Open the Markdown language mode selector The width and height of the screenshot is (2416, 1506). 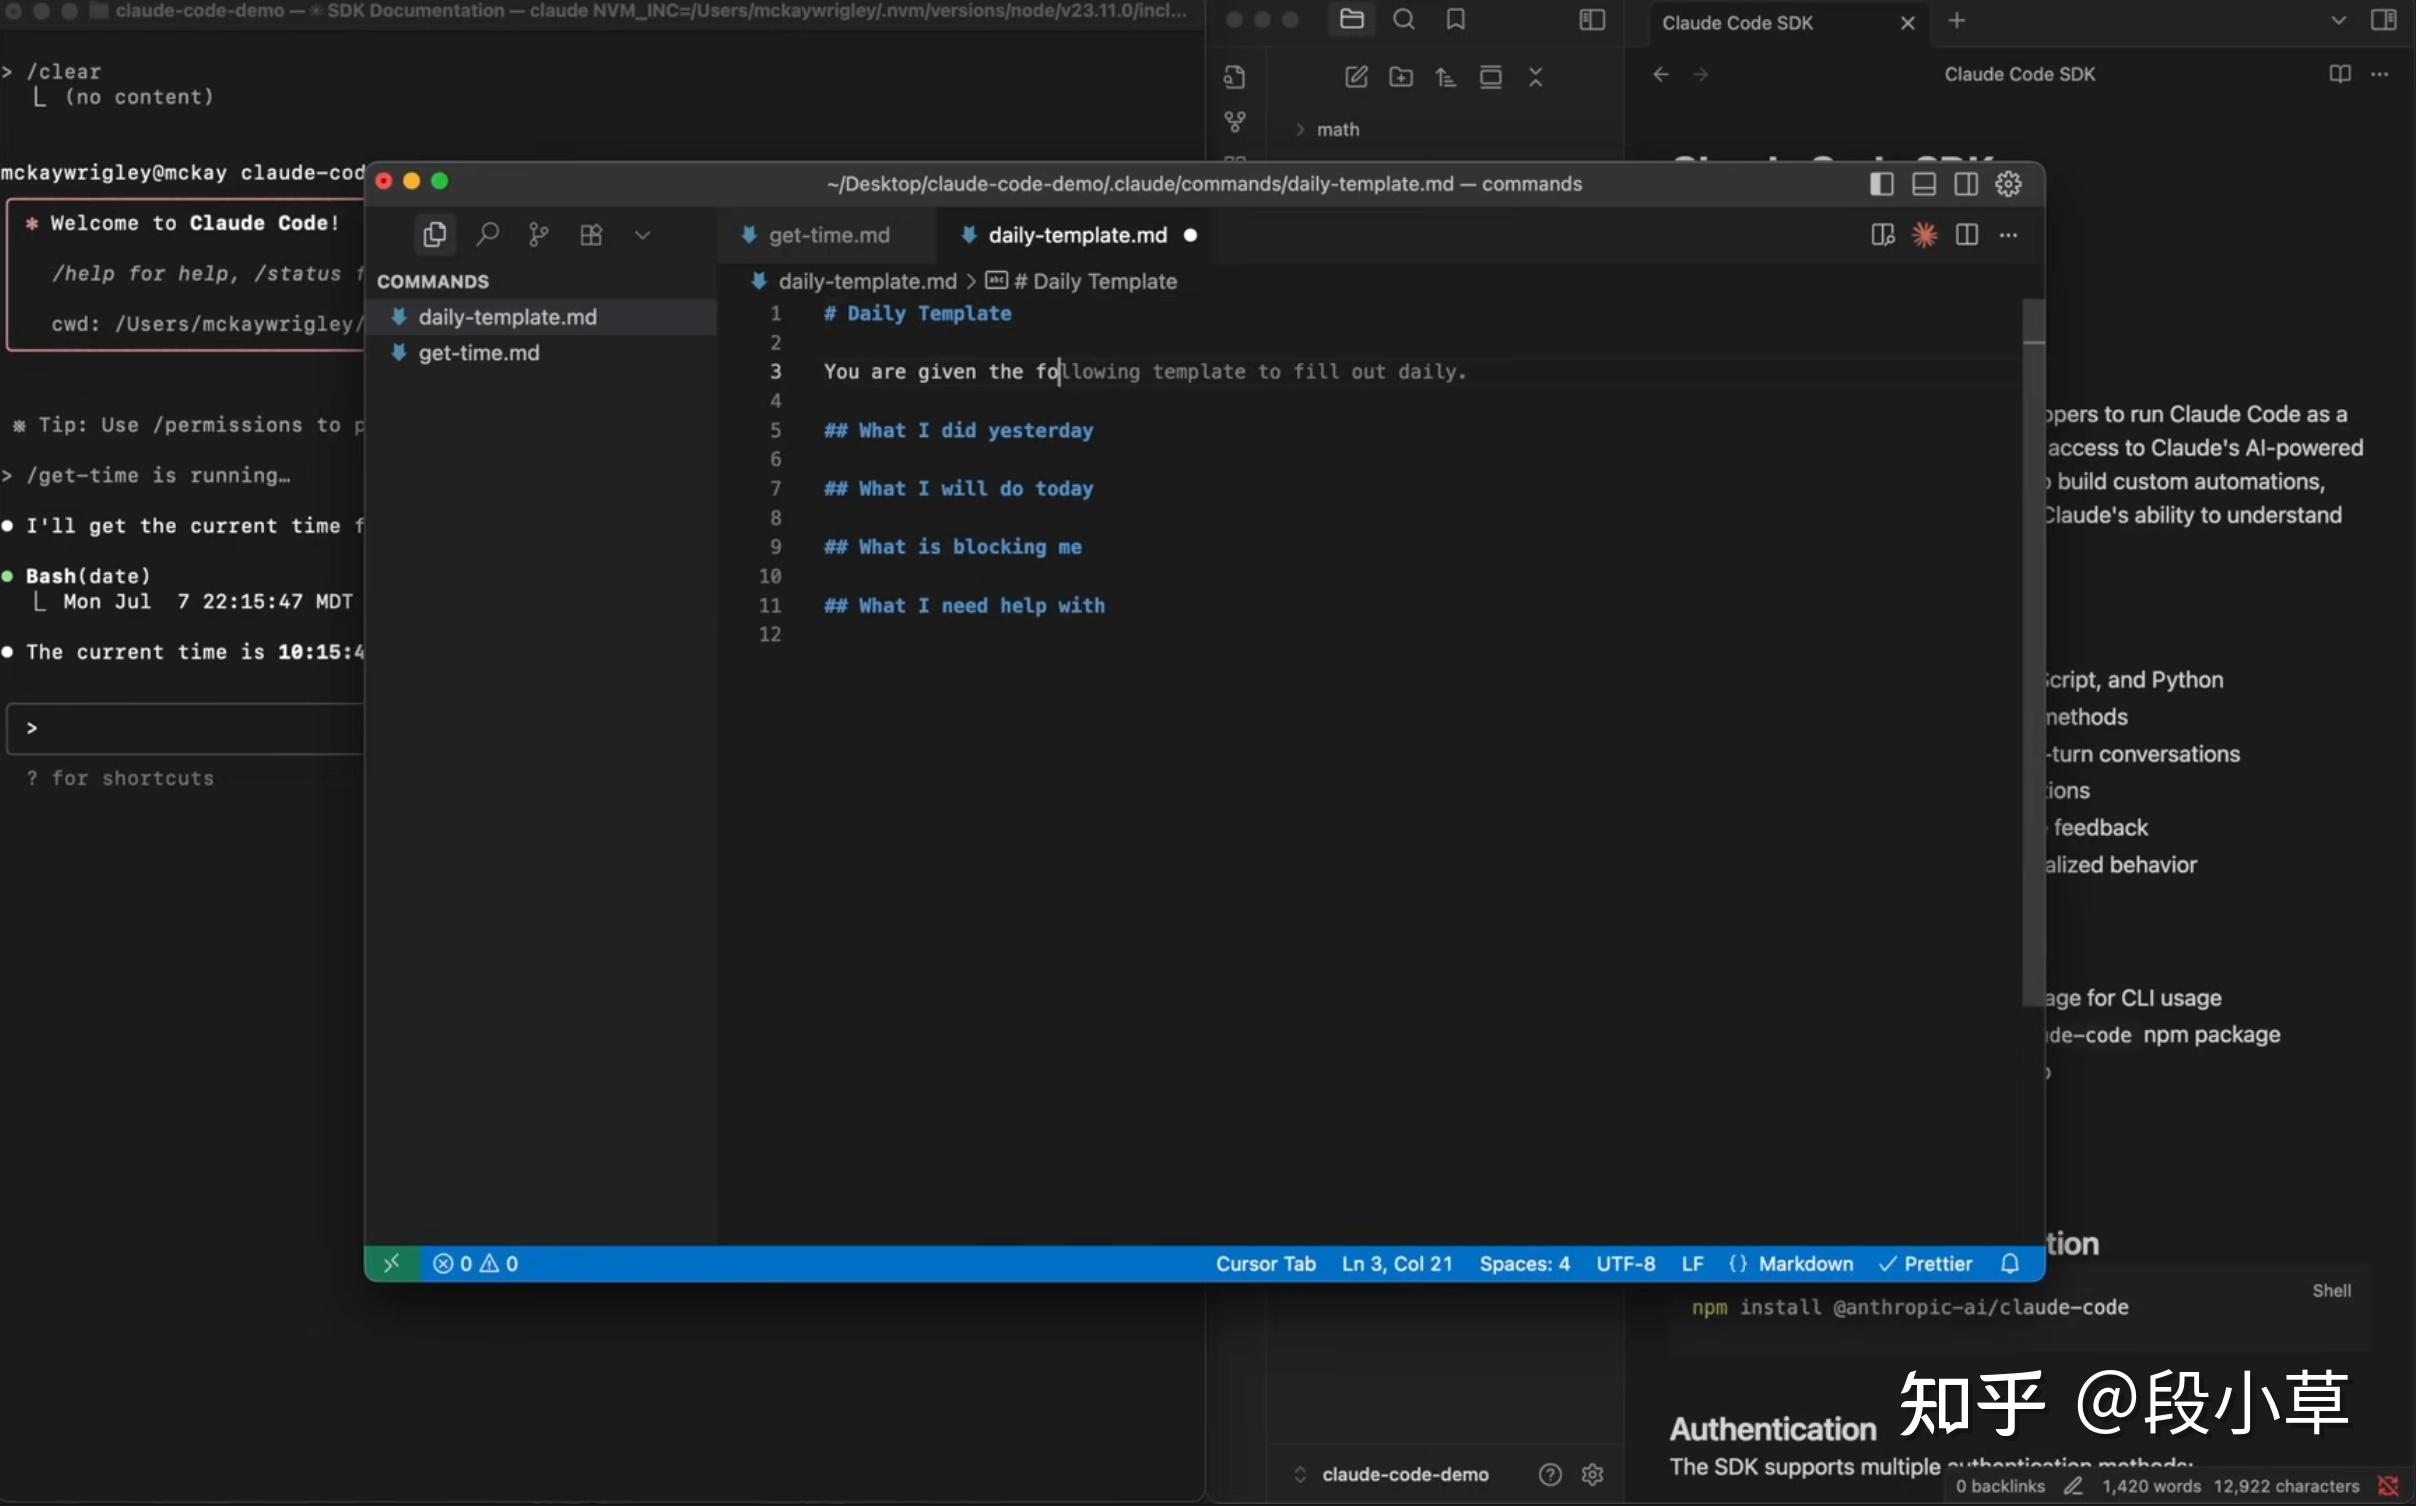[1804, 1264]
